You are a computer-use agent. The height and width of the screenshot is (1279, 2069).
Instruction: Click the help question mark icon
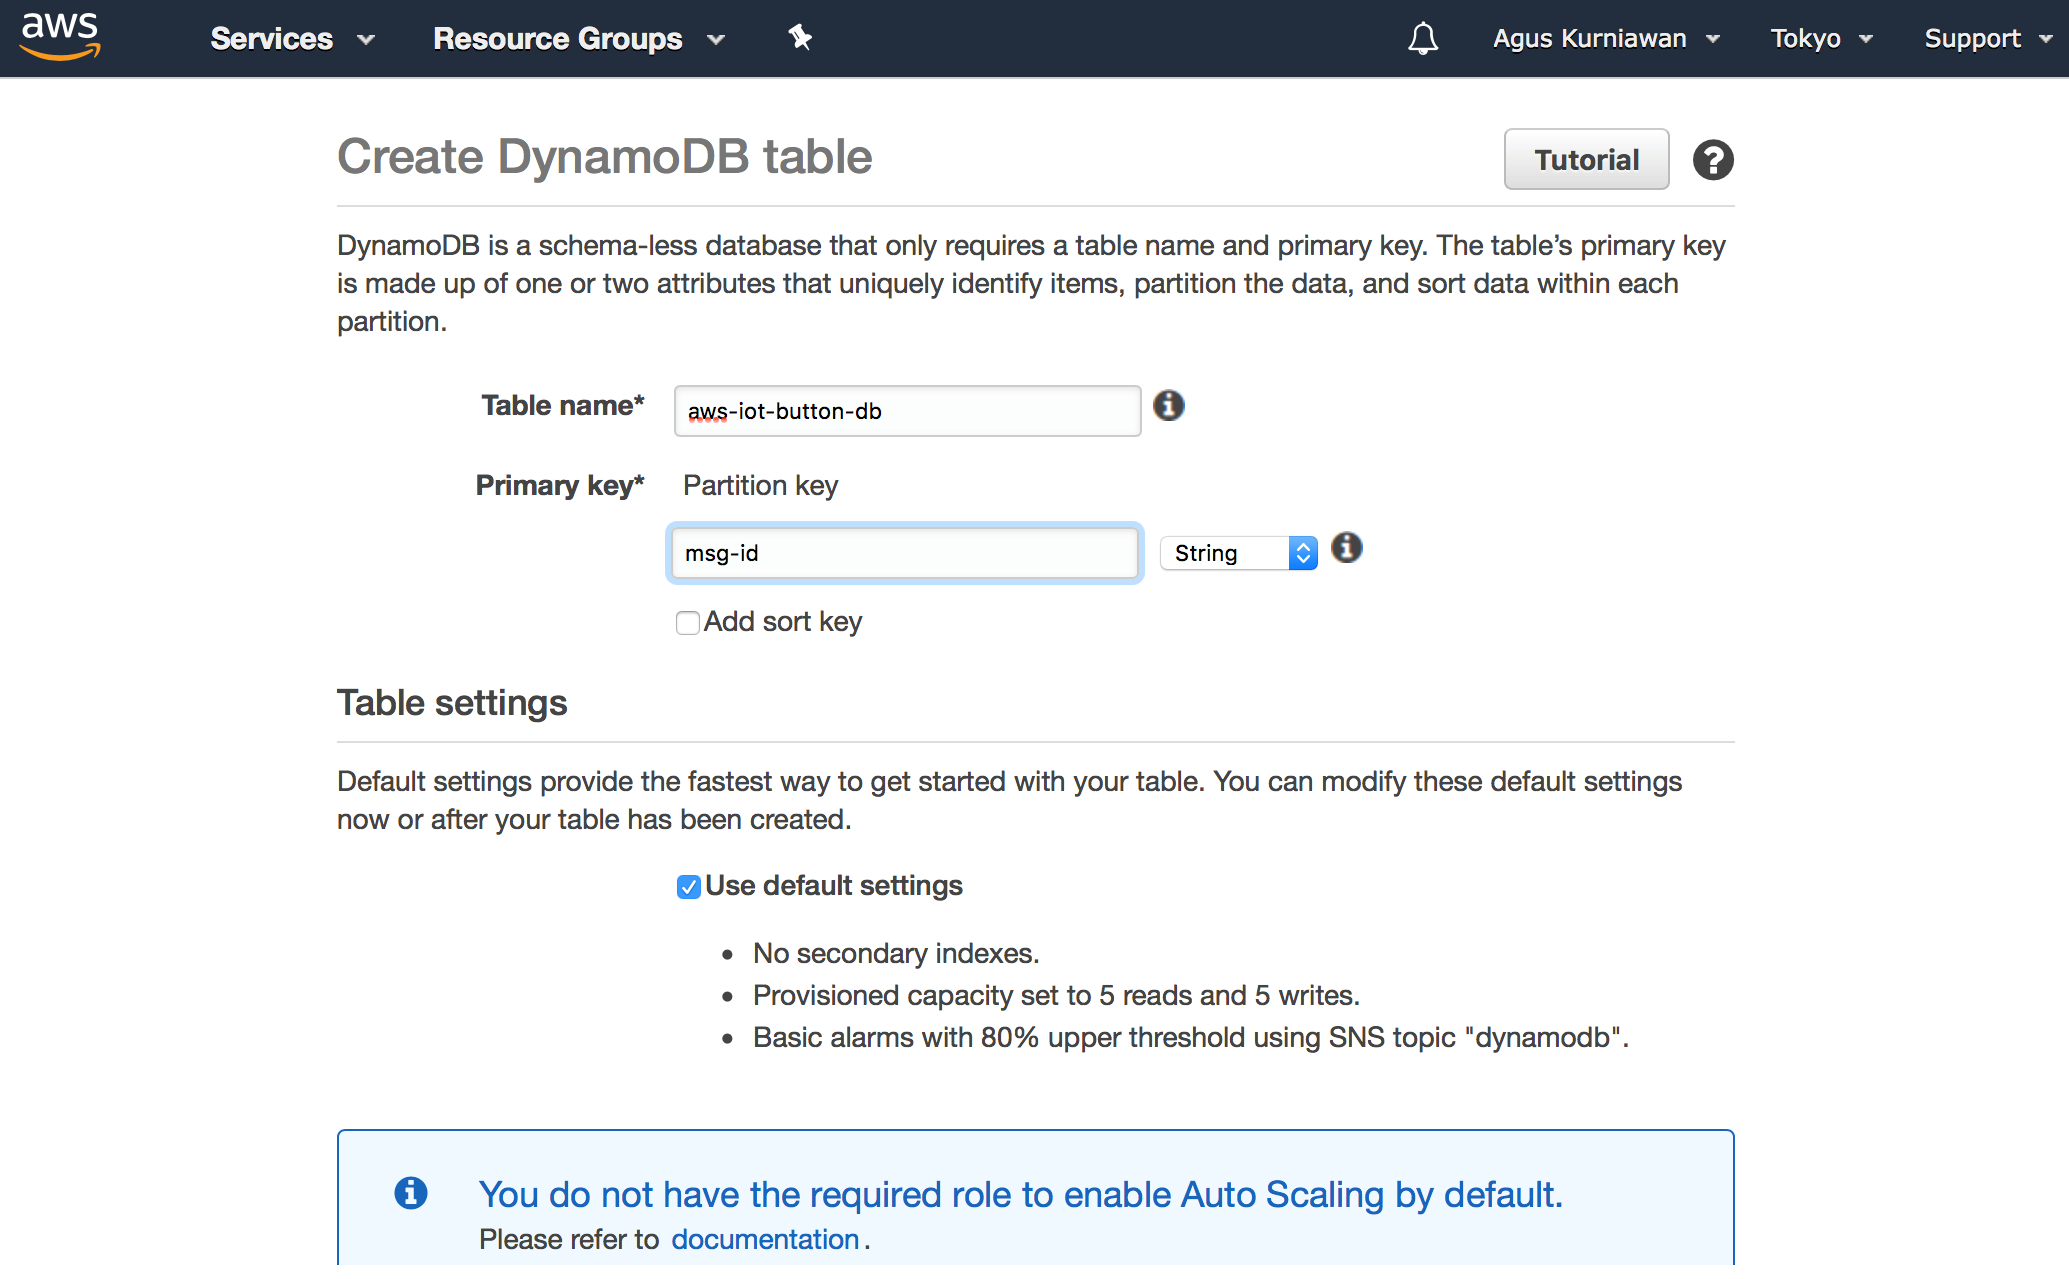point(1712,160)
